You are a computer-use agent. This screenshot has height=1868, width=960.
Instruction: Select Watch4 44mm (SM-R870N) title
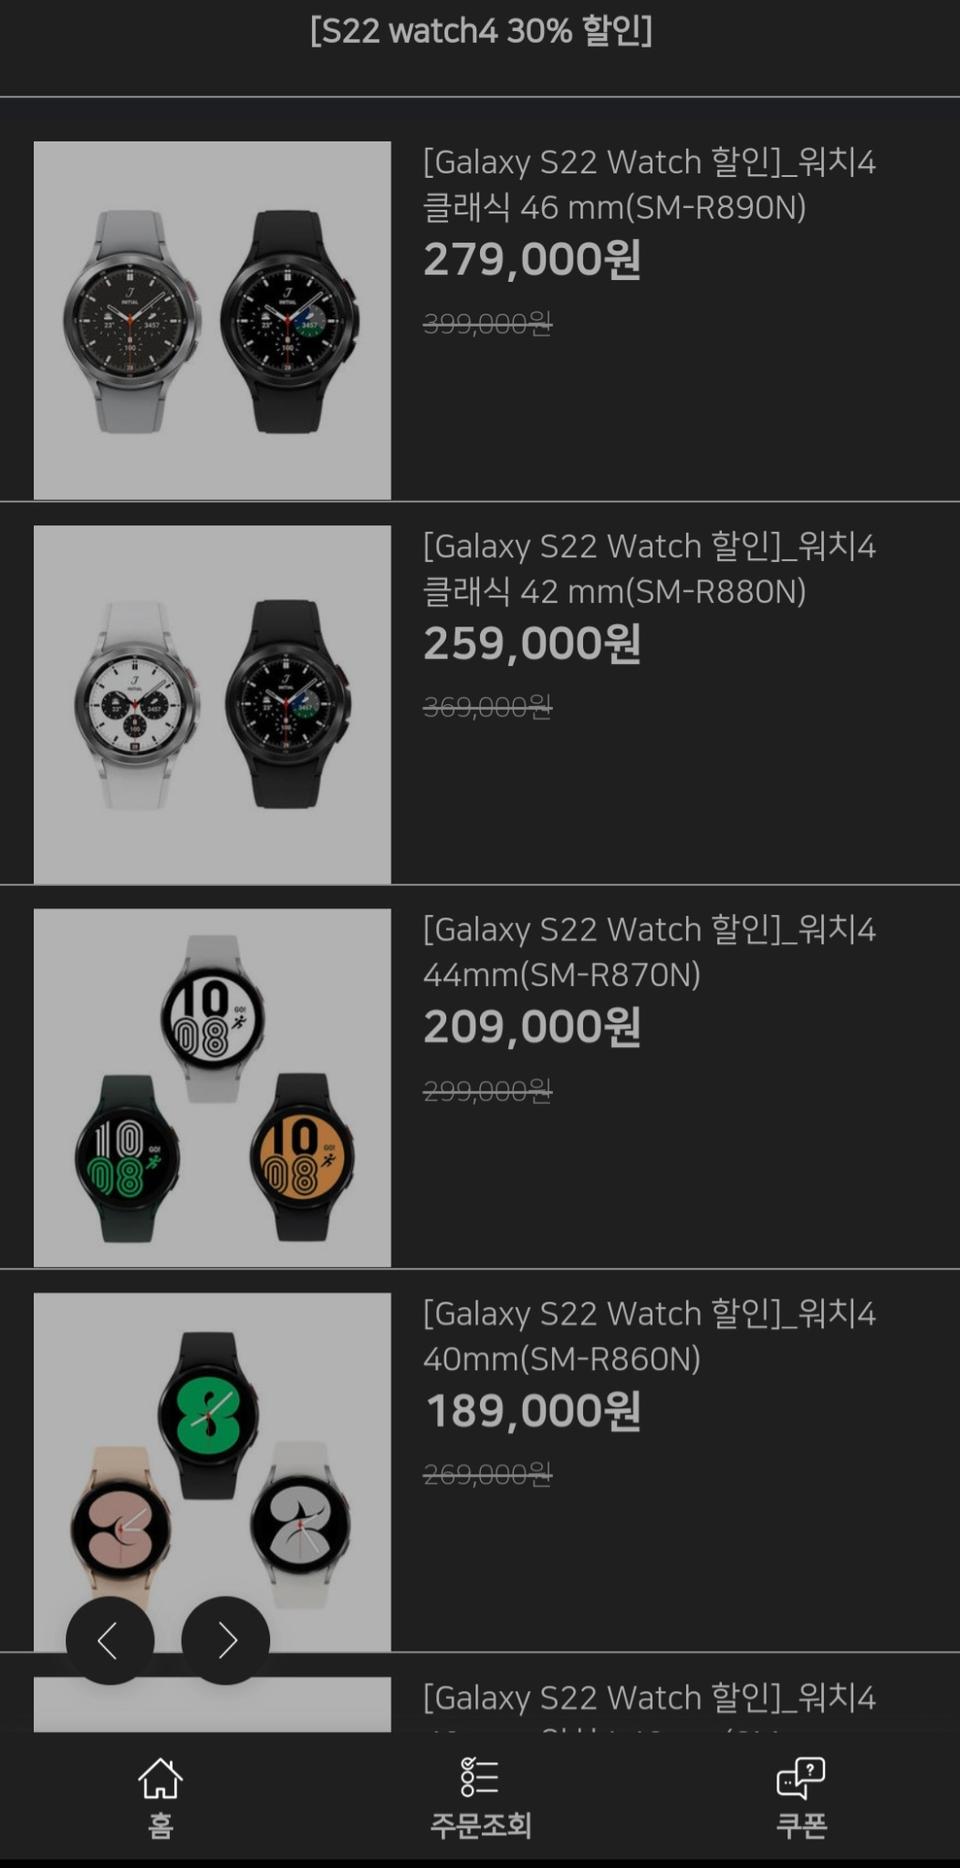click(649, 951)
